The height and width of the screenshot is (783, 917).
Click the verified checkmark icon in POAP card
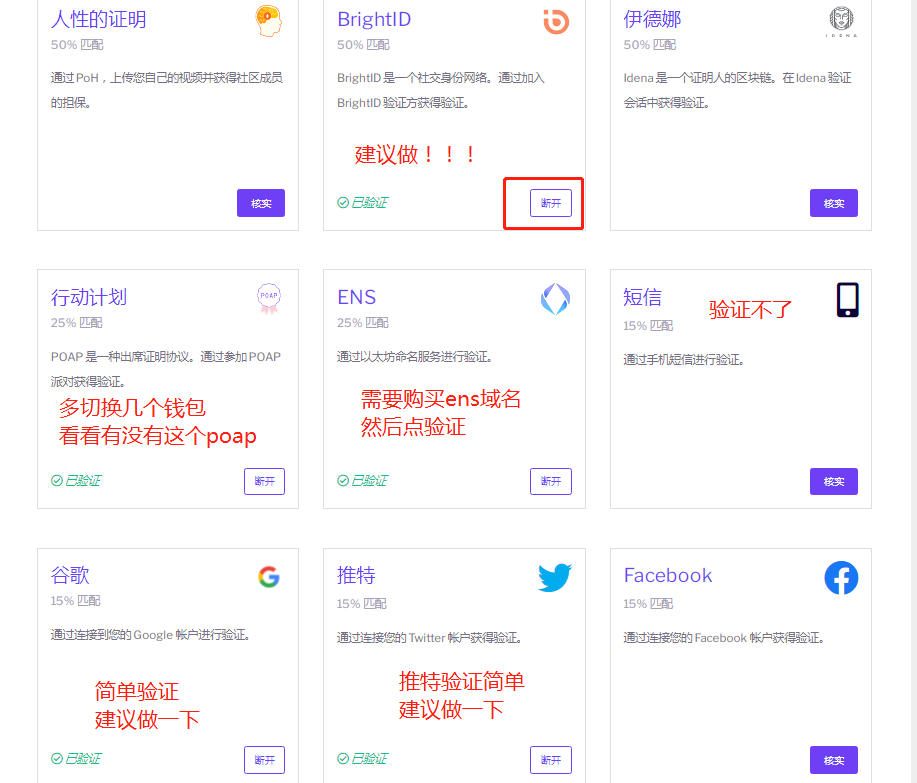(x=56, y=481)
